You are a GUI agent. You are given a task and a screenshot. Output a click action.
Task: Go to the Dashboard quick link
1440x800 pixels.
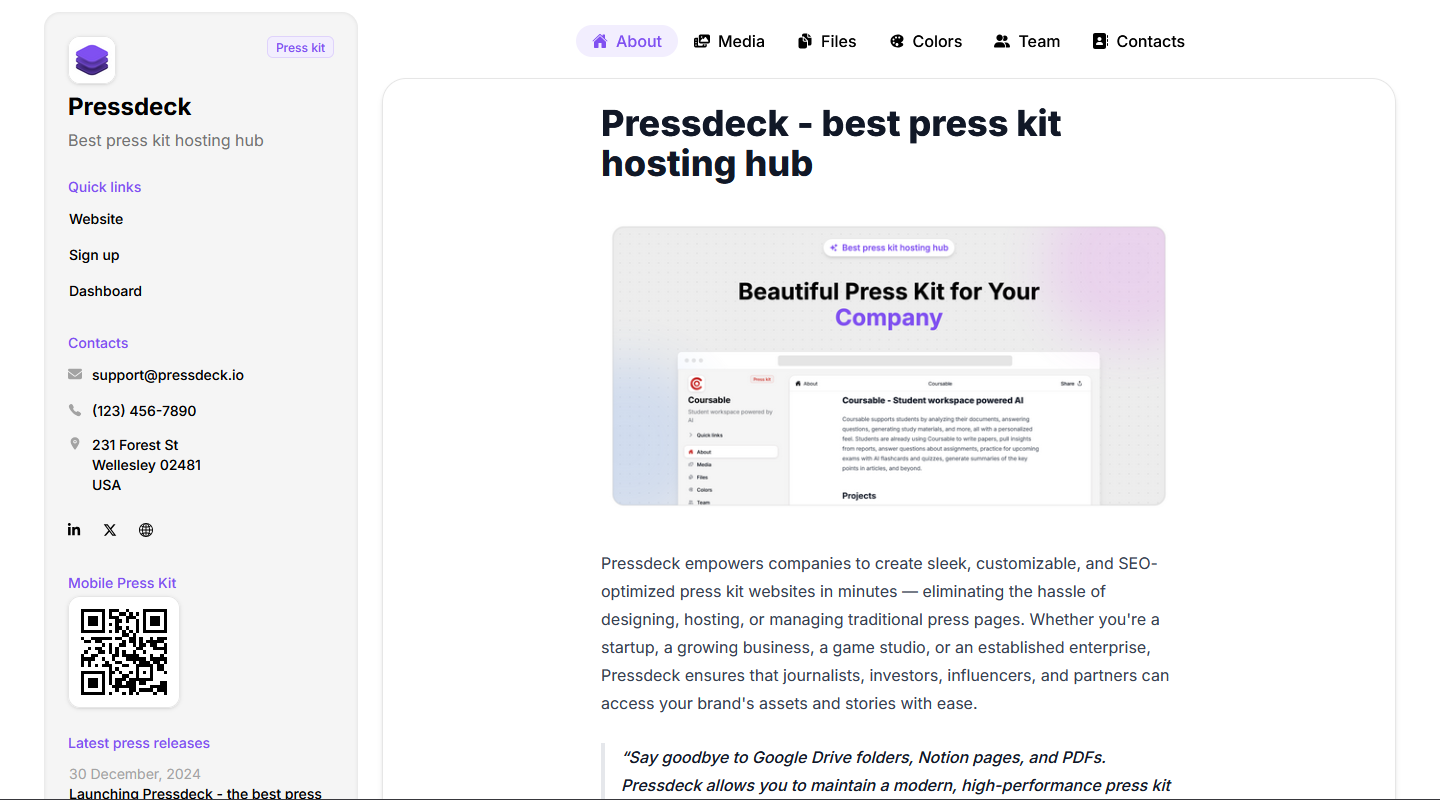click(105, 291)
